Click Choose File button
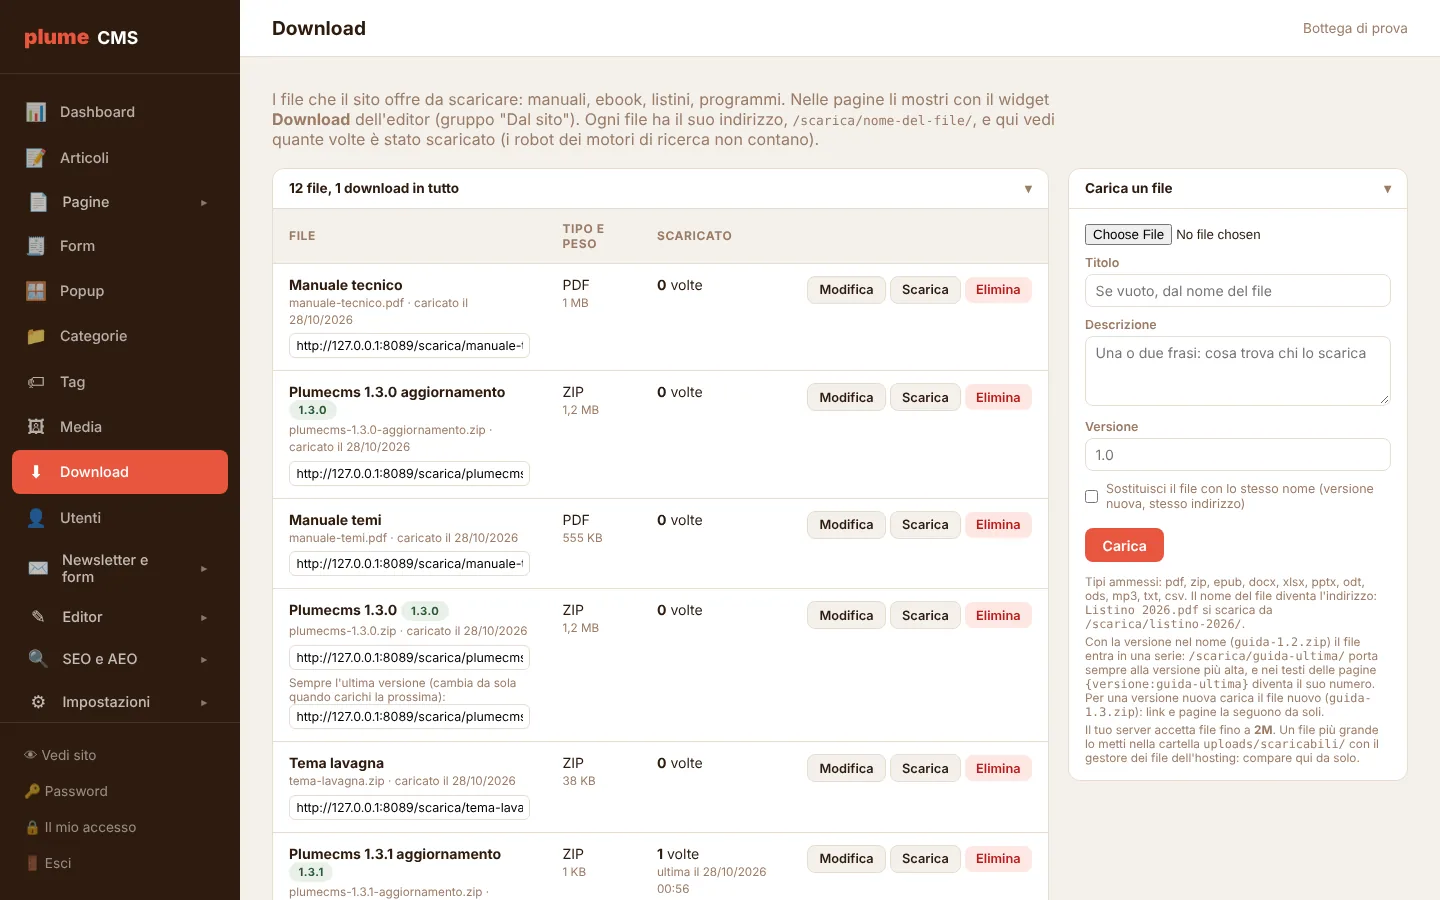 pyautogui.click(x=1128, y=234)
